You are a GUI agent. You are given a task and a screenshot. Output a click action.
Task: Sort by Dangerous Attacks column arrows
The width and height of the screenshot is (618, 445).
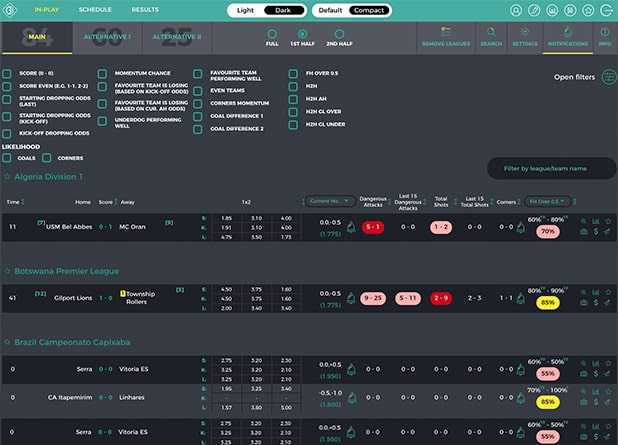(389, 202)
